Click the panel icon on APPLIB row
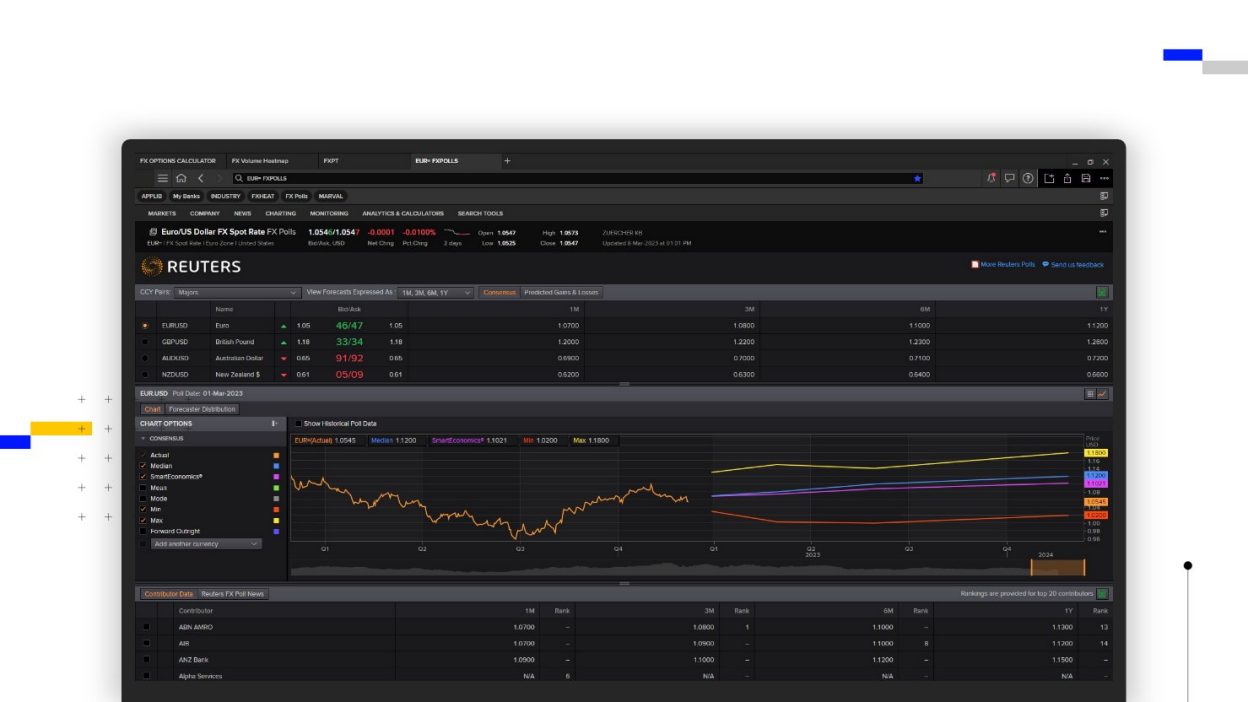The image size is (1248, 702). [1104, 196]
